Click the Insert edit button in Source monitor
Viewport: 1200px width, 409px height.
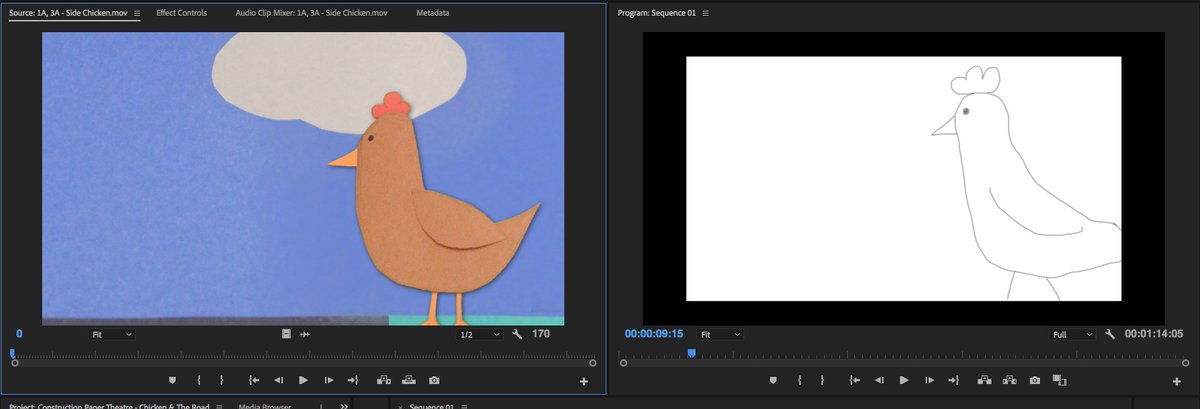[x=383, y=380]
